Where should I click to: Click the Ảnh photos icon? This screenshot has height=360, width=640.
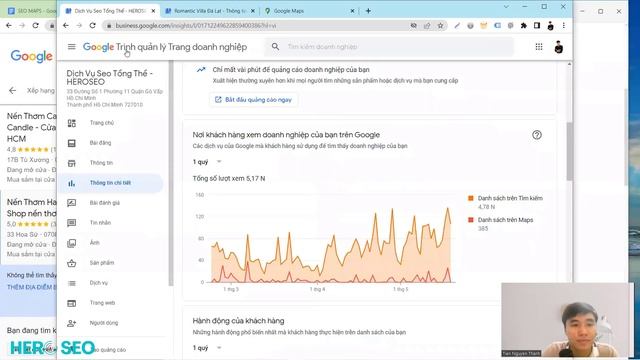tap(72, 243)
